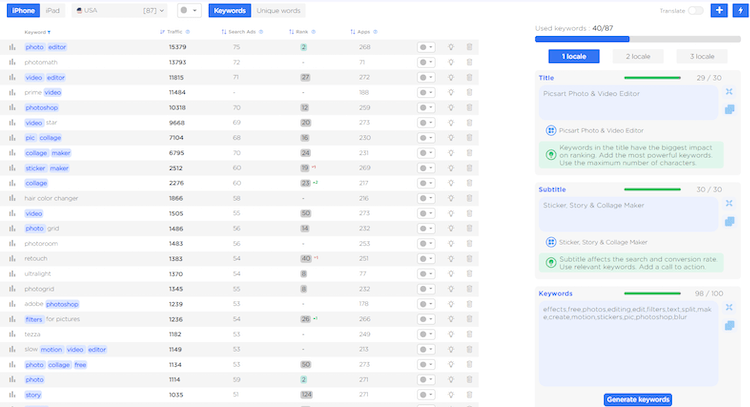Click the lightbulb icon in story row
The height and width of the screenshot is (407, 750).
coord(451,395)
